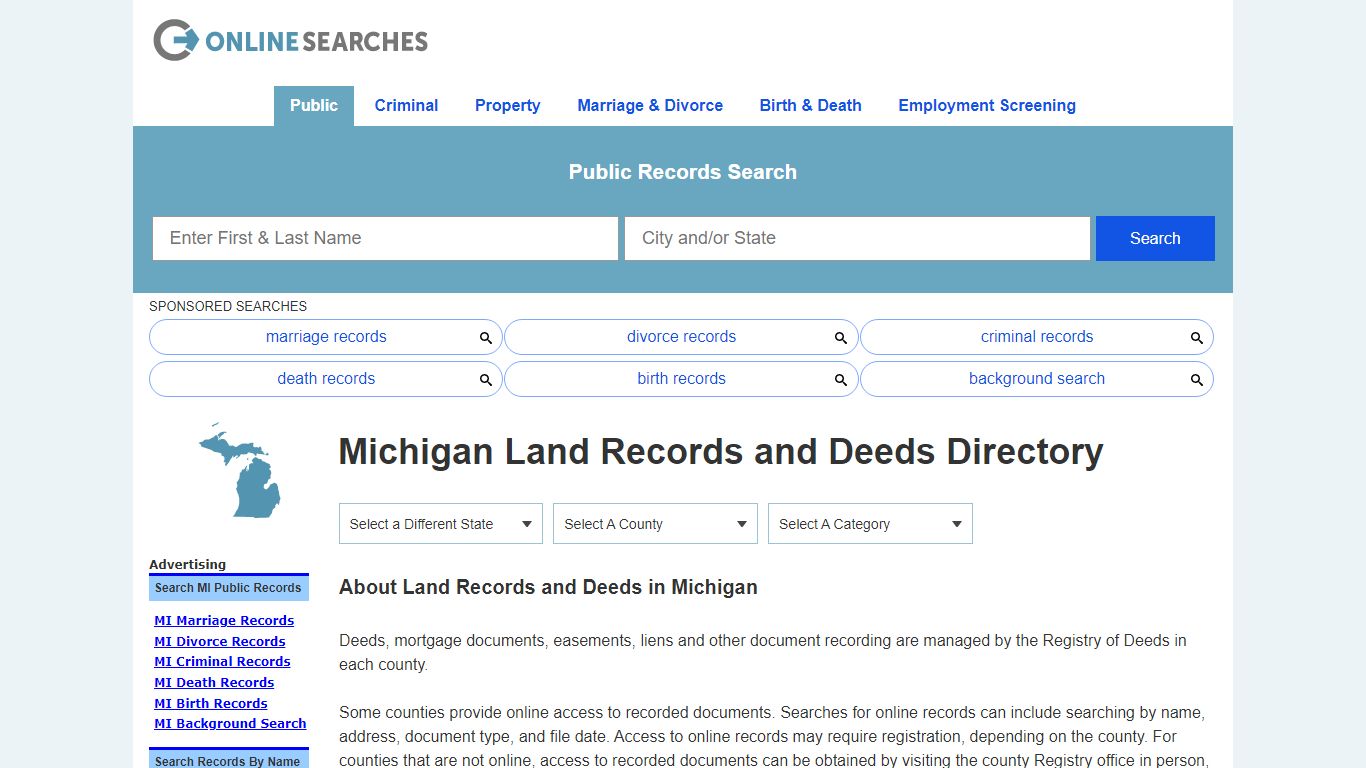The image size is (1366, 768).
Task: Switch to the Property tab
Action: [507, 106]
